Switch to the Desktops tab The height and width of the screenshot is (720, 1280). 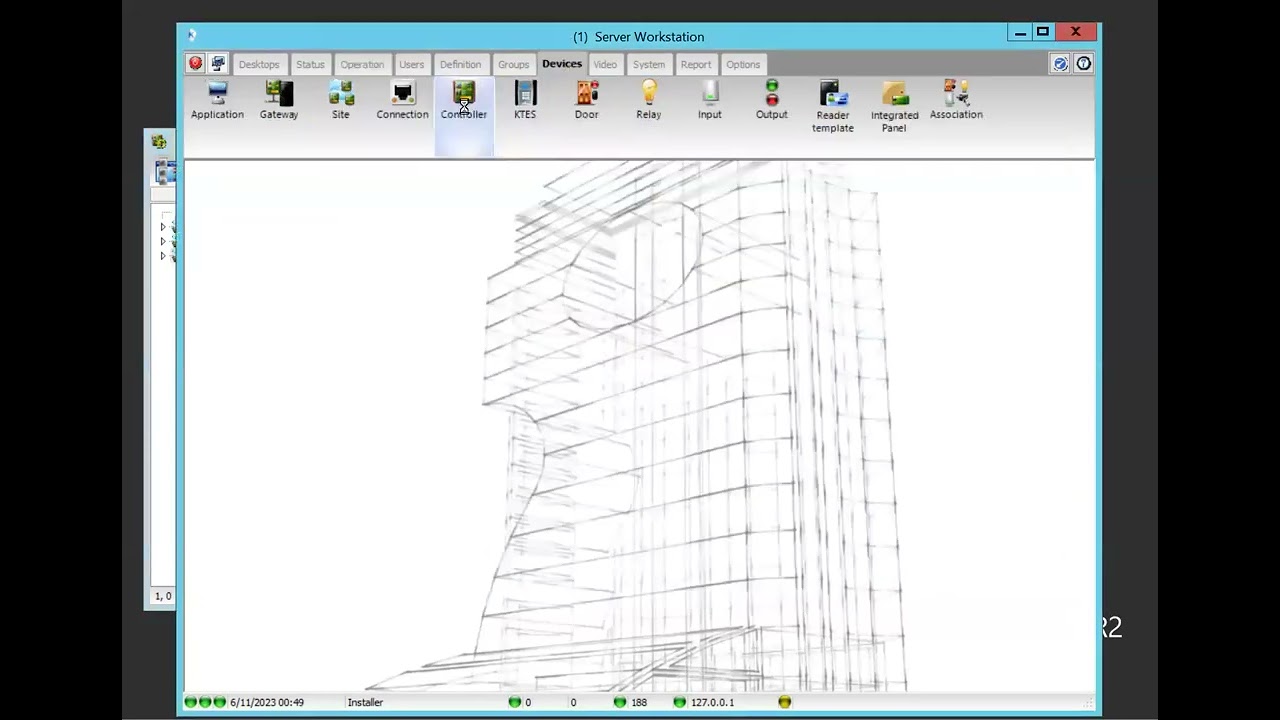coord(259,64)
